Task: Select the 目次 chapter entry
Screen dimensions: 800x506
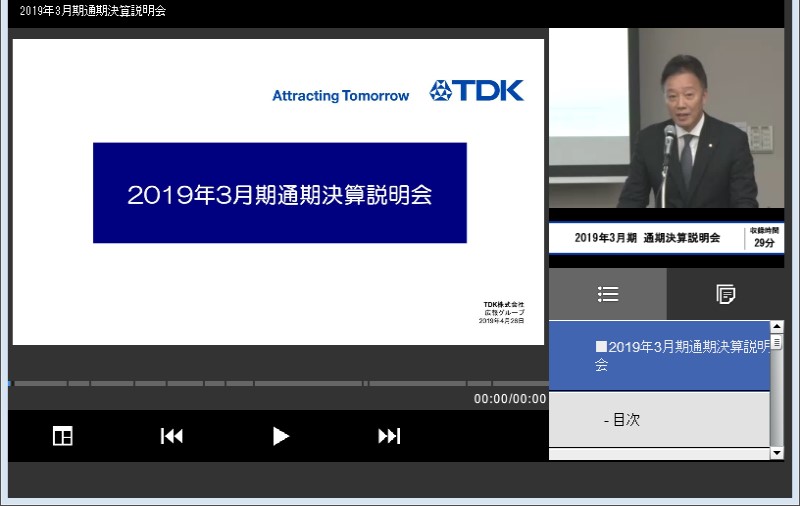Action: tap(659, 420)
